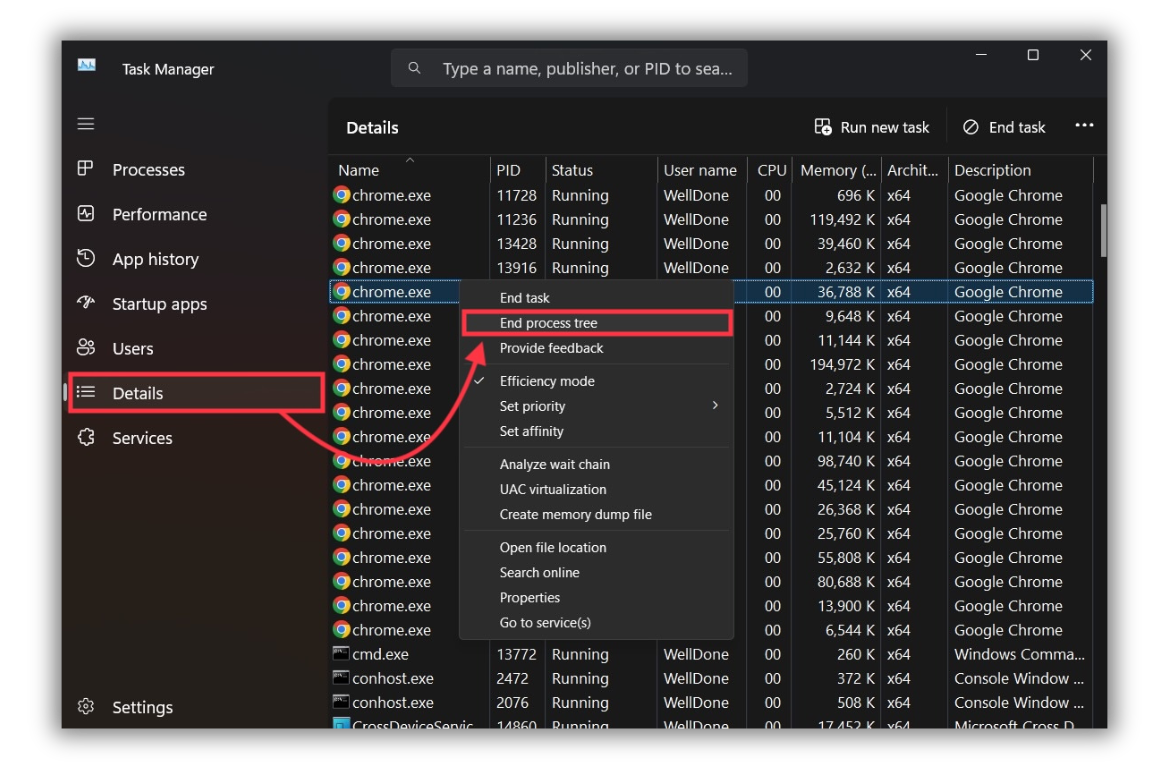Focus the name, publisher, or PID search box
Viewport: 1169px width, 769px height.
coord(570,68)
